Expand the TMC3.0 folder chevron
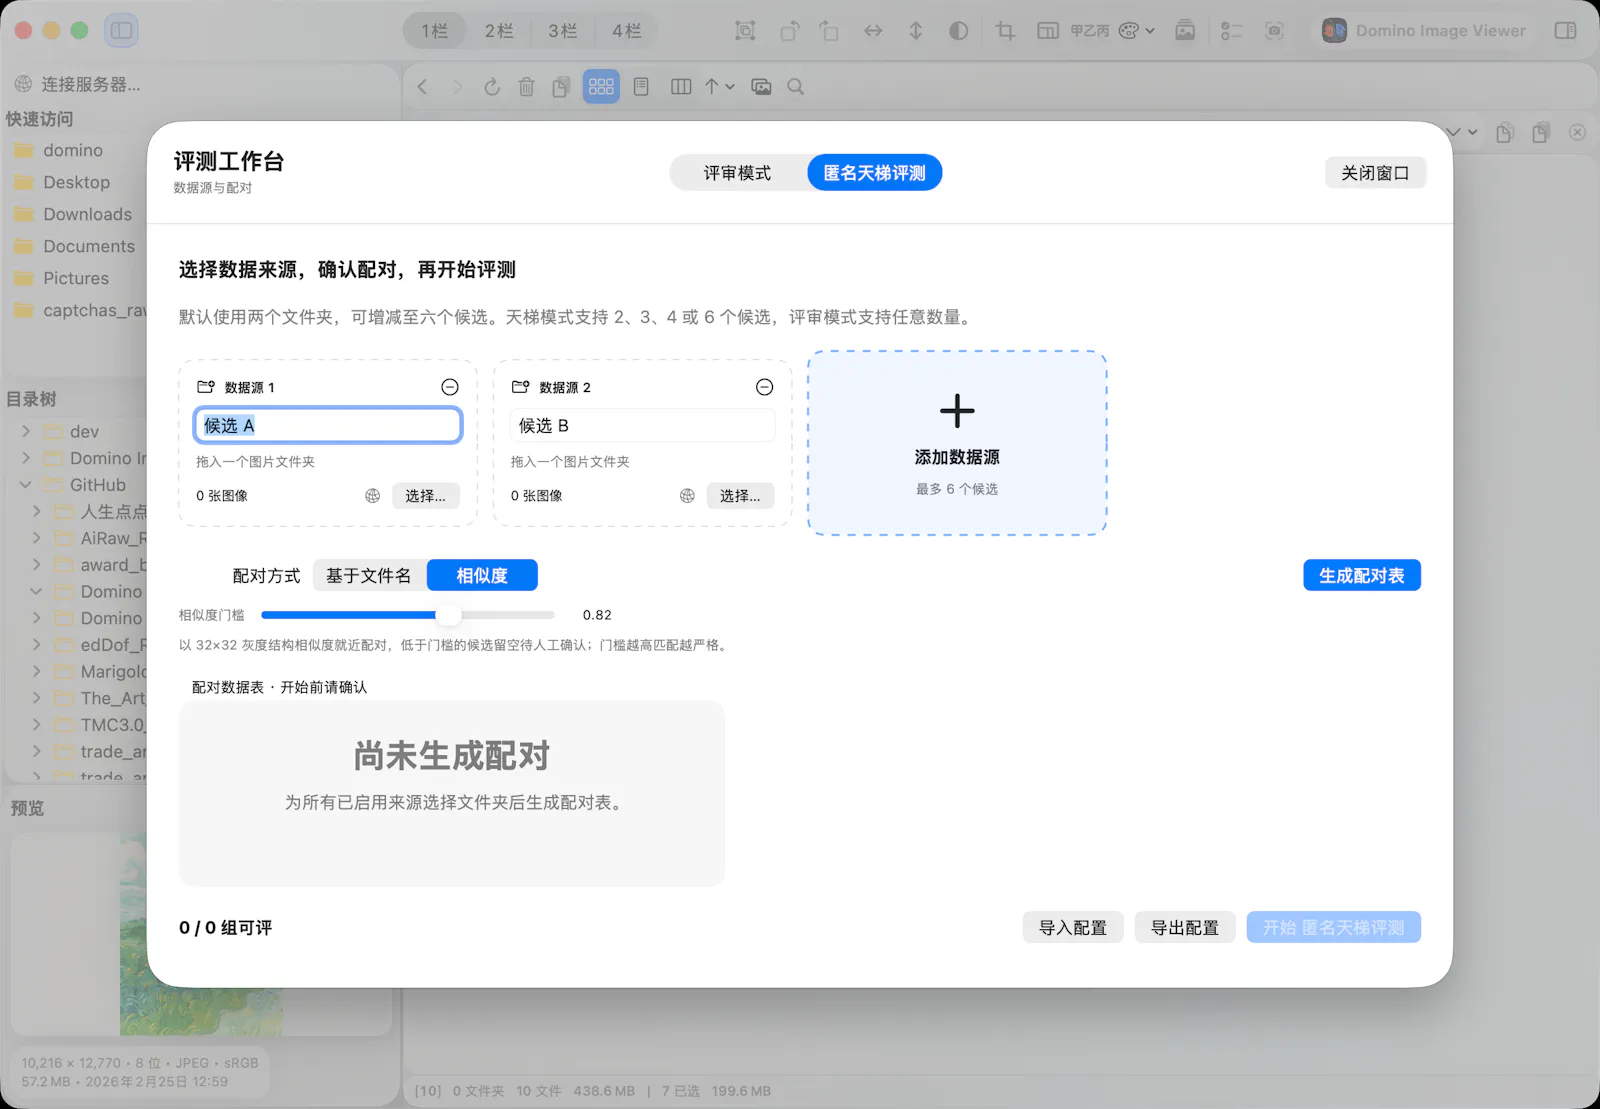 [x=37, y=725]
